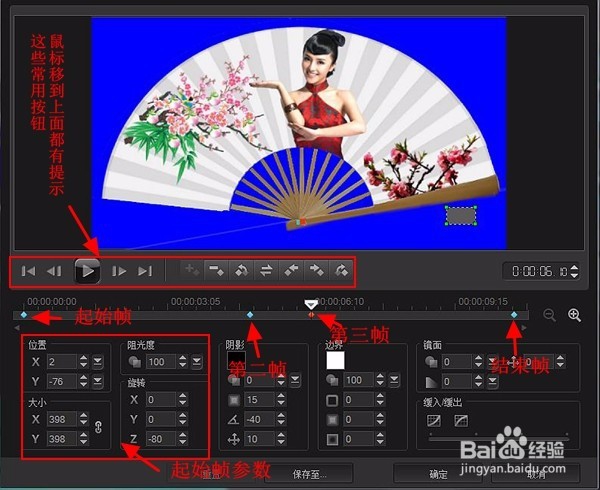This screenshot has height=490, width=600.
Task: Select the ending keyframe diamond on the timeline
Action: pyautogui.click(x=514, y=314)
